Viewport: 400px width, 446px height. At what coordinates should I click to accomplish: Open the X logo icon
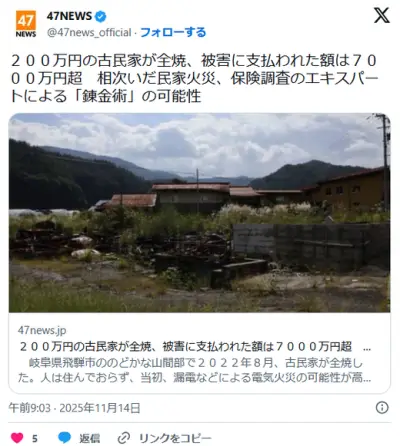[381, 16]
